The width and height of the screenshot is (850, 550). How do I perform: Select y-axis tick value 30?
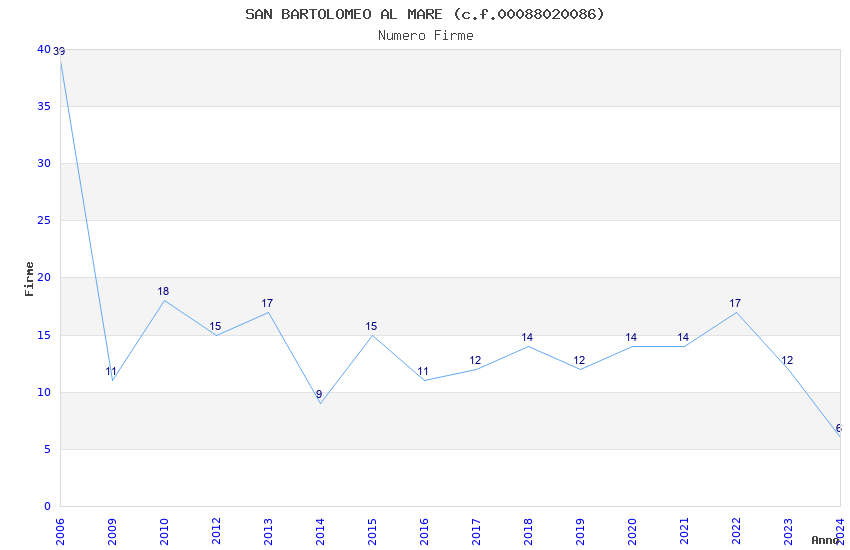tap(43, 163)
